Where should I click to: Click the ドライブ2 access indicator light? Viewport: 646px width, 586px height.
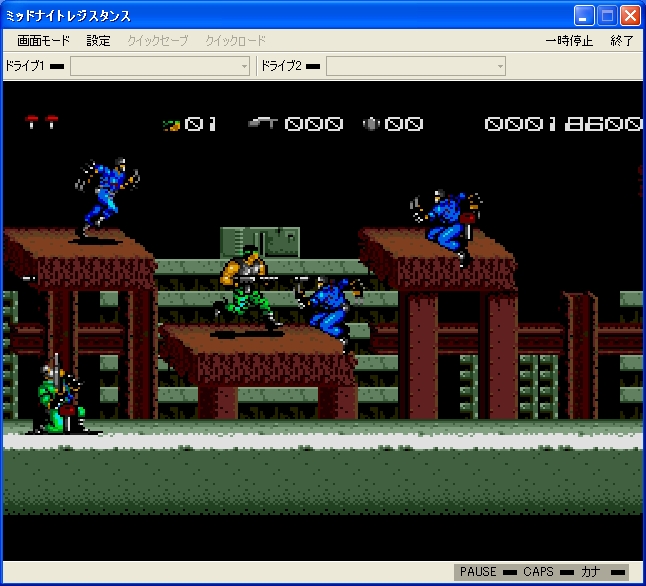313,66
